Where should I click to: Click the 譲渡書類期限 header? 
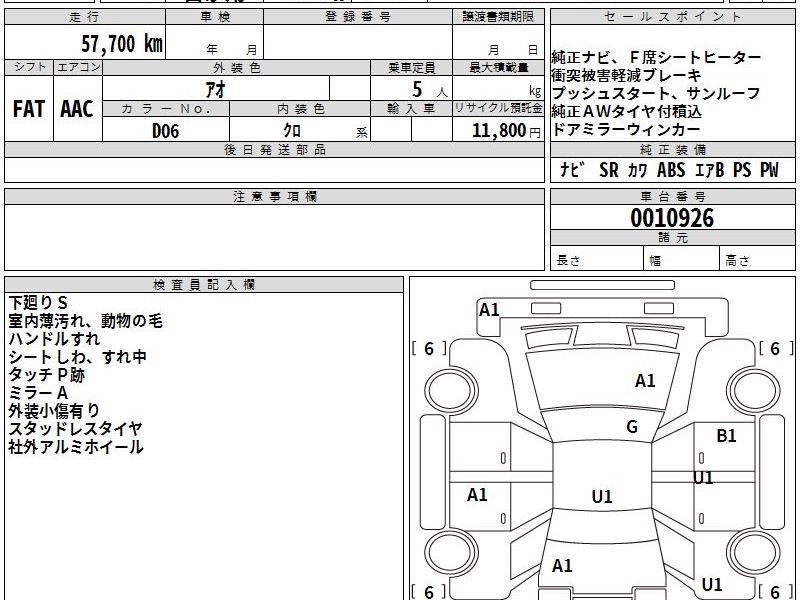pos(498,17)
